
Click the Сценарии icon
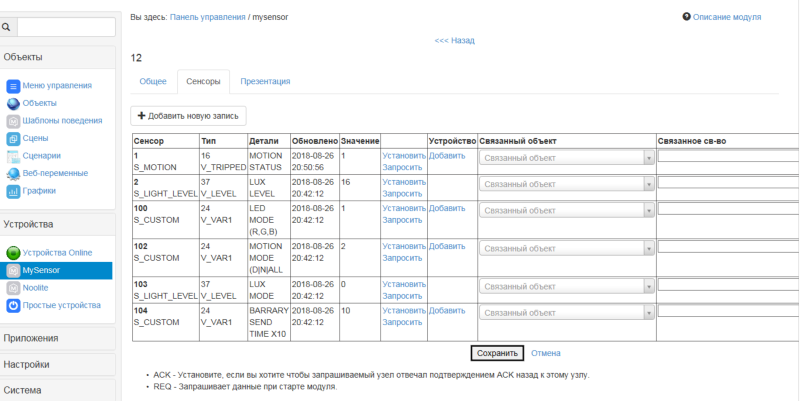pos(13,156)
